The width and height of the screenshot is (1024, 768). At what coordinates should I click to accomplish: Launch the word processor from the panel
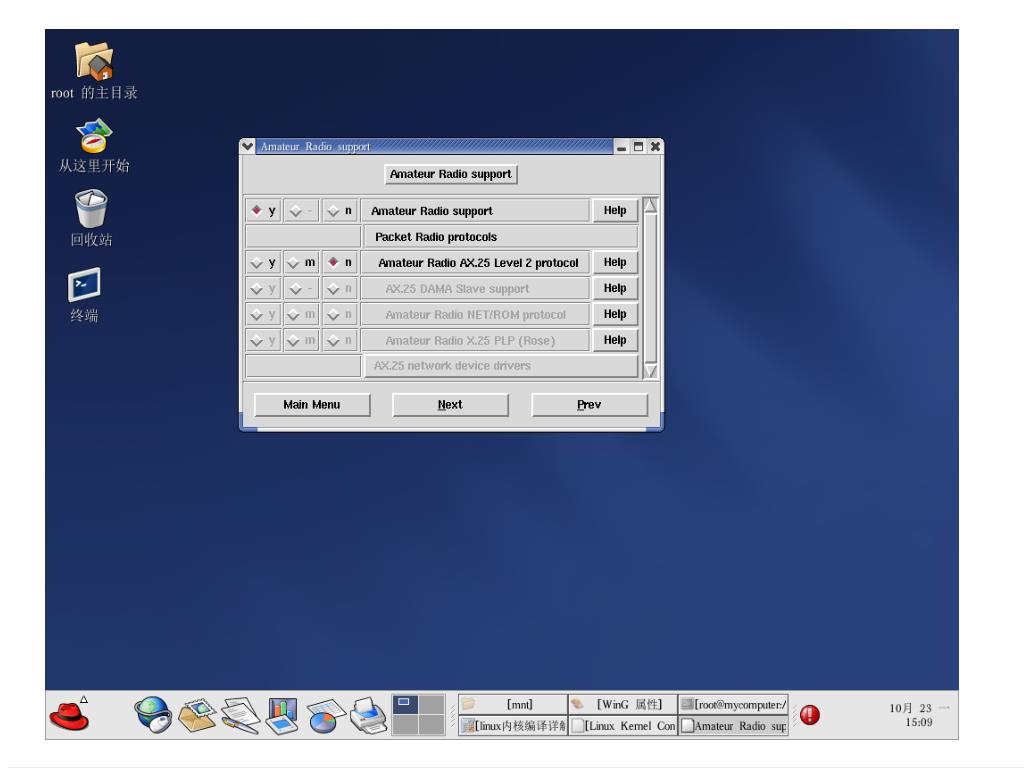(240, 716)
